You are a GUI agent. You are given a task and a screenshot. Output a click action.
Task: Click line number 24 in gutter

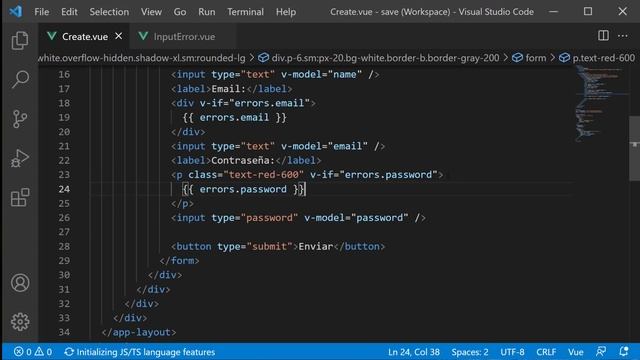(64, 189)
